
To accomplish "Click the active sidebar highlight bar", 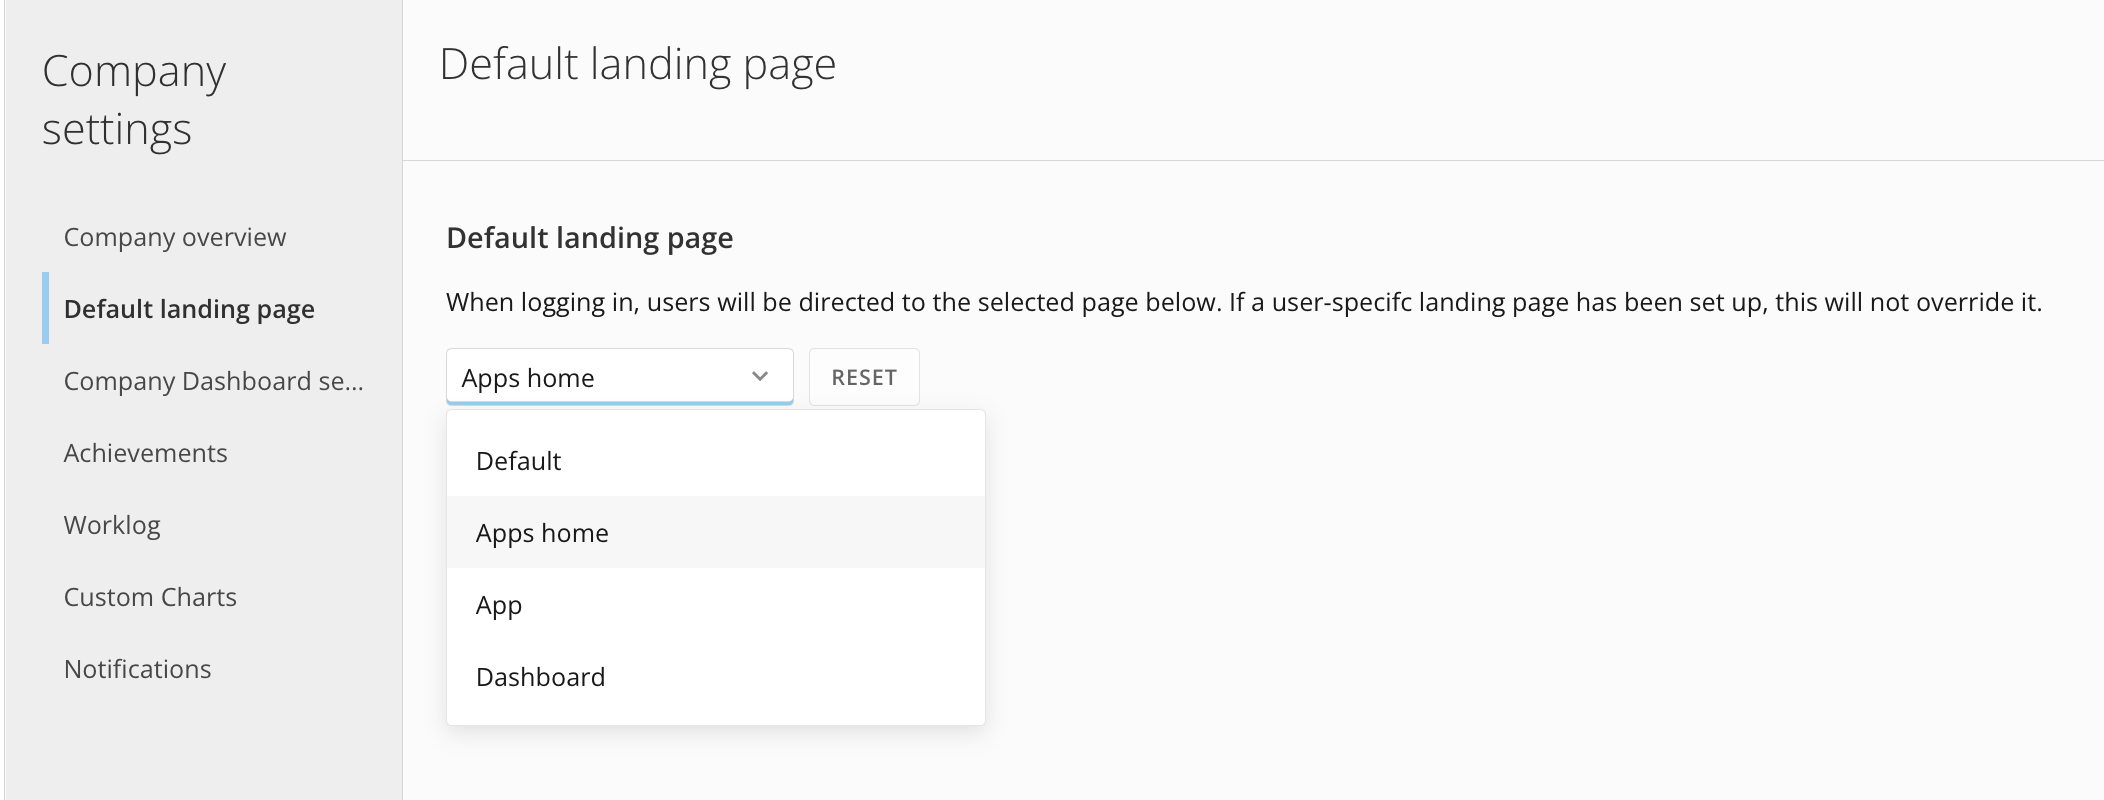I will point(46,309).
